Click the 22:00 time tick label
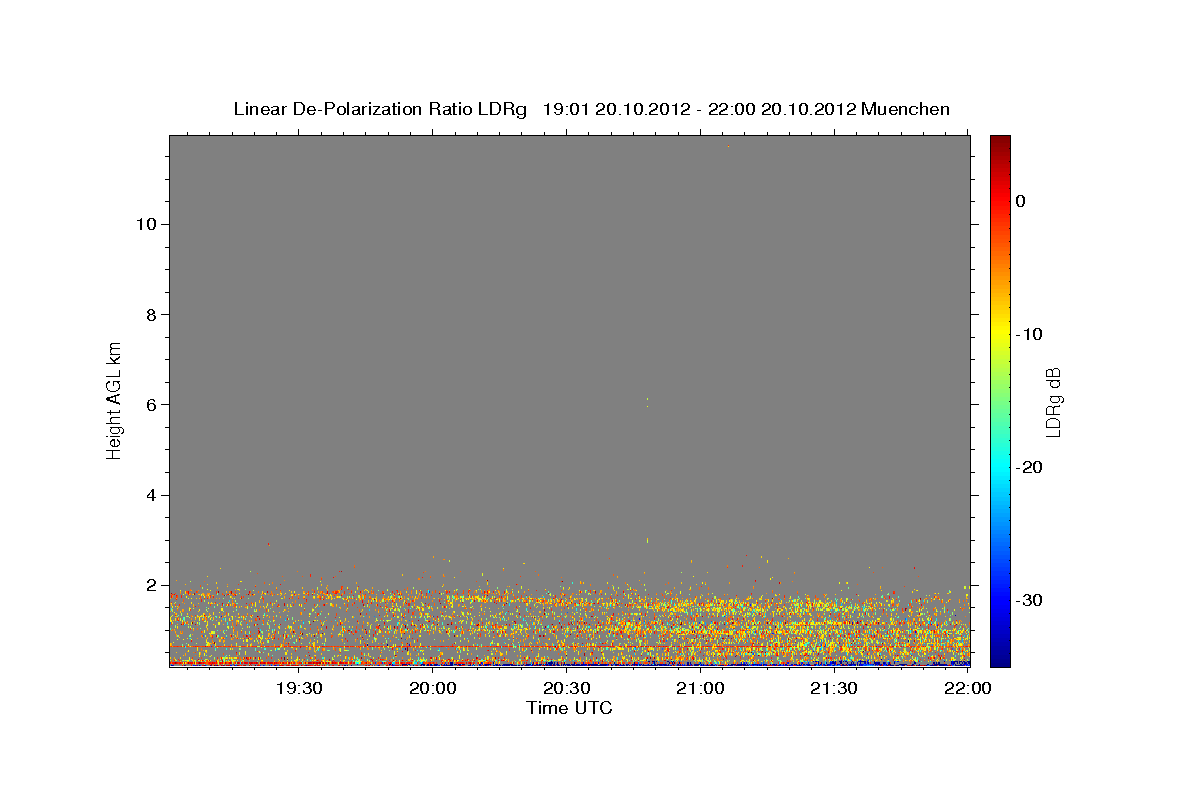The height and width of the screenshot is (800, 1200). click(x=967, y=689)
